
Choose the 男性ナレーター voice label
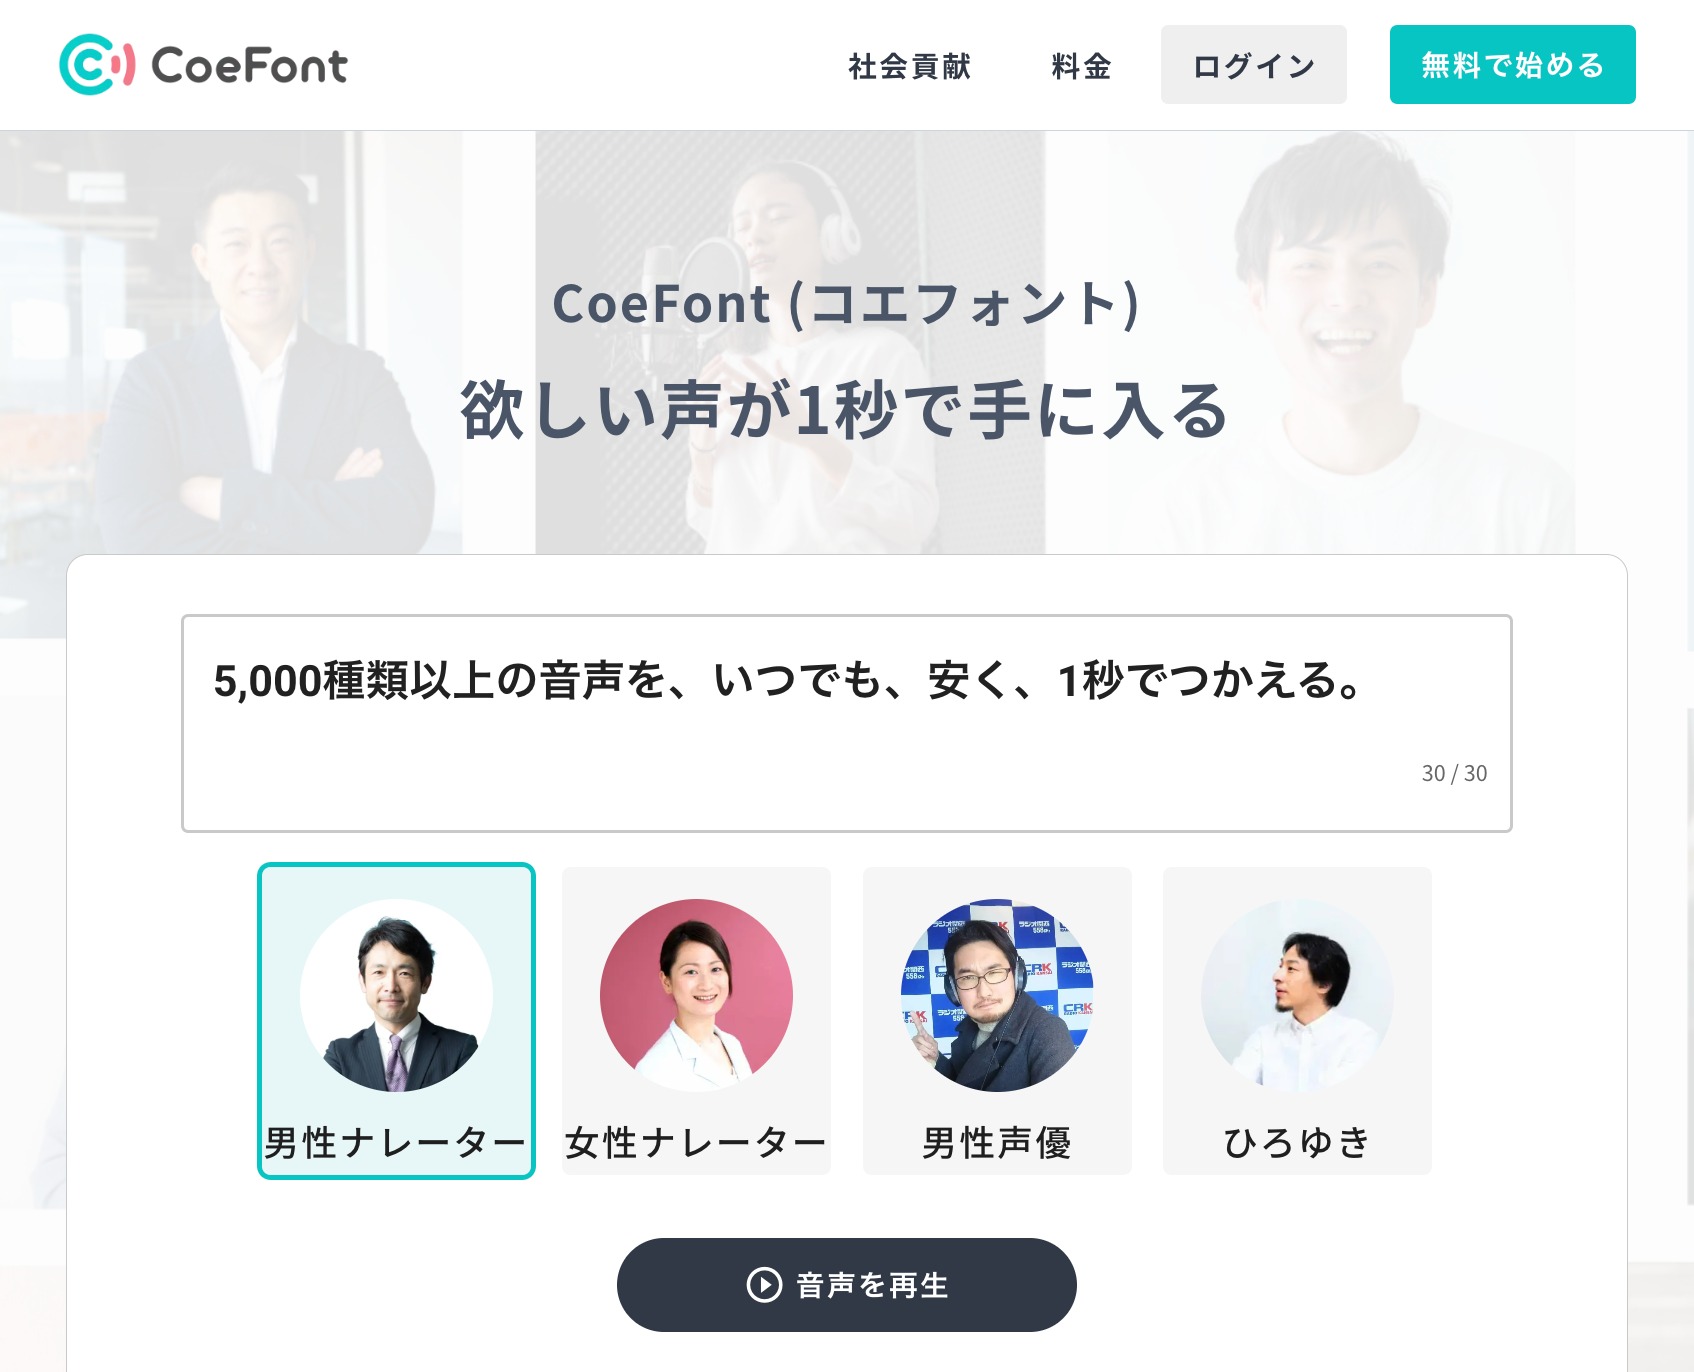tap(396, 1142)
